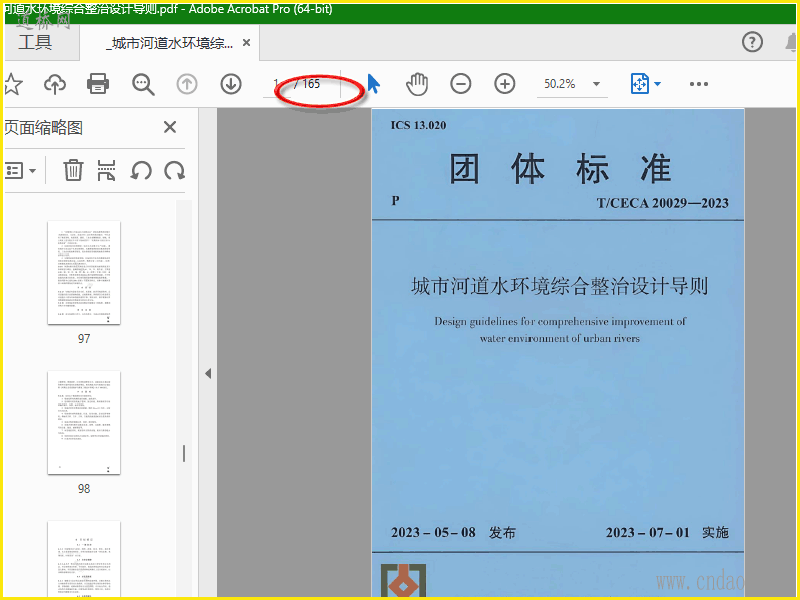Select page 97 thumbnail
Viewport: 800px width, 600px height.
point(84,273)
